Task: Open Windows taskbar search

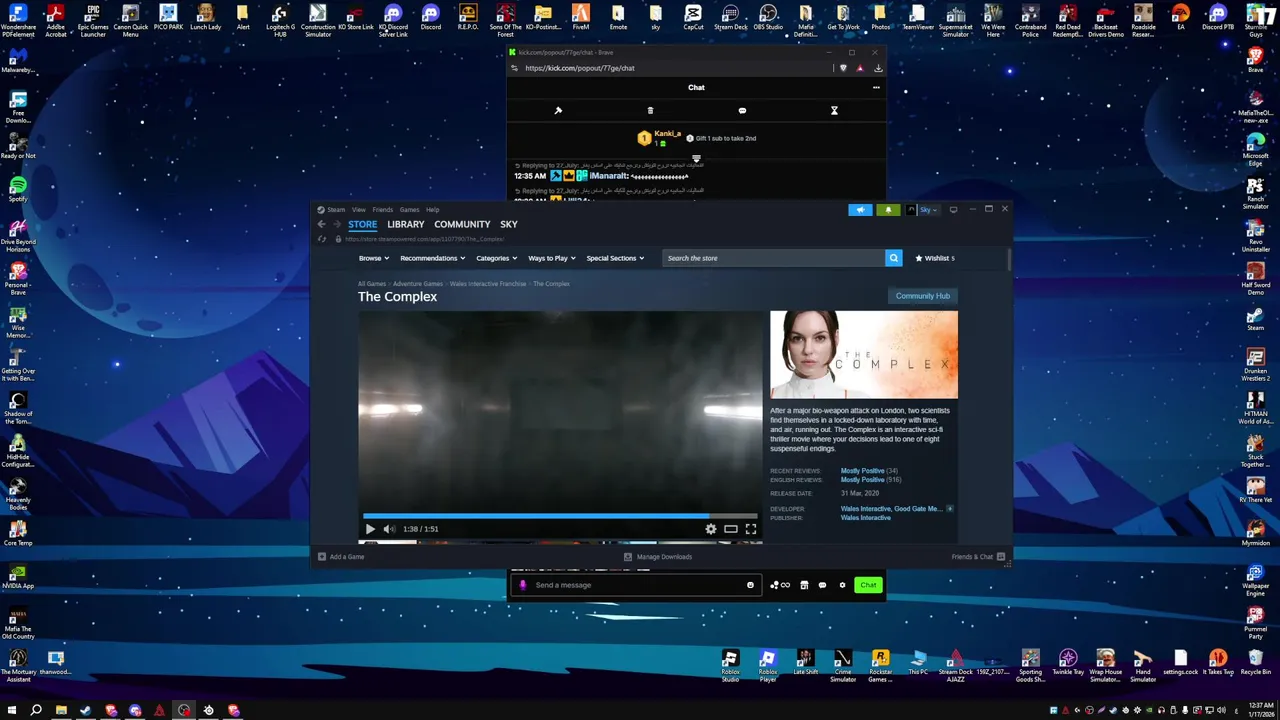Action: tap(36, 710)
